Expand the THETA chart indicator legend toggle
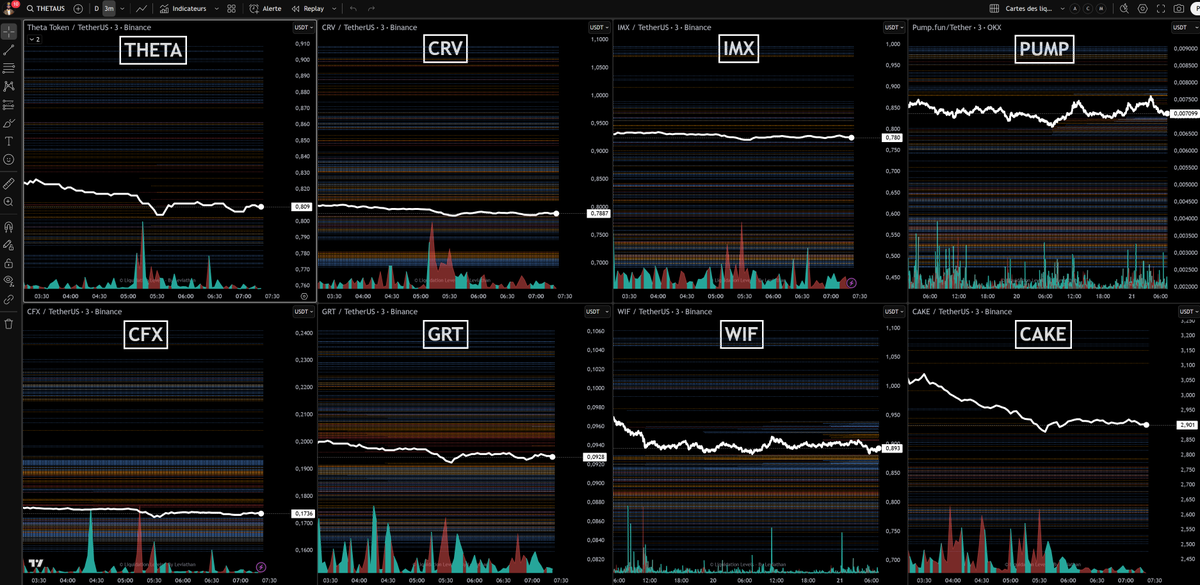Screen dimensions: 1200x585 [x=34, y=40]
